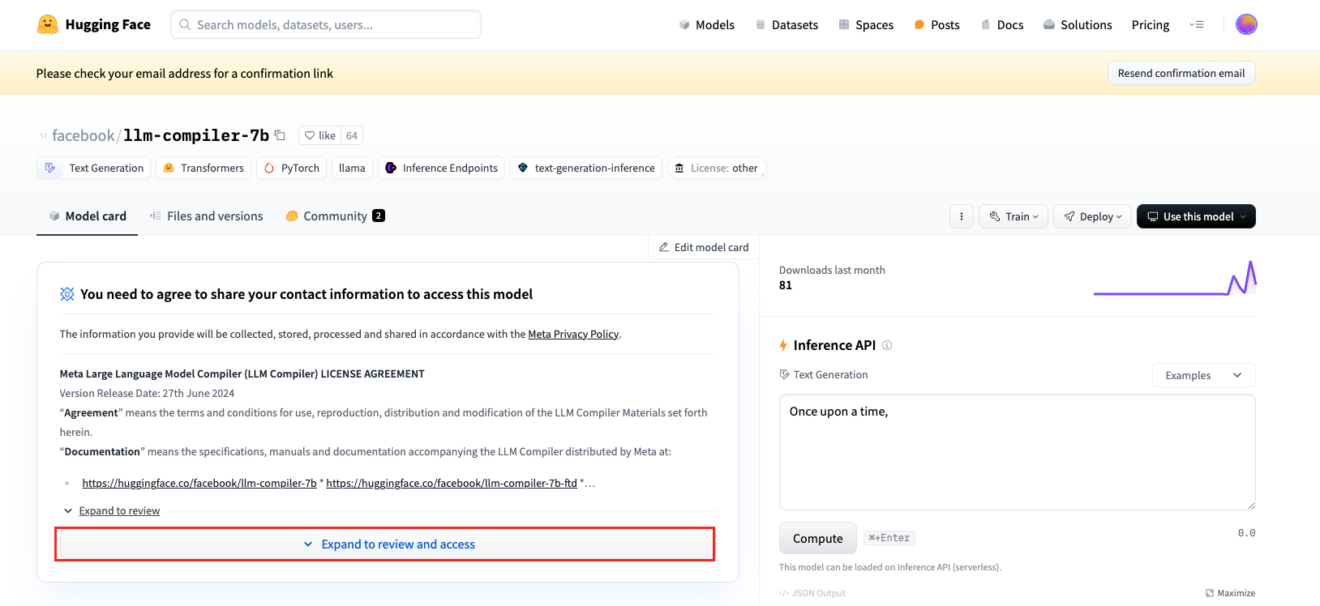Open the Docs page
The width and height of the screenshot is (1320, 606).
tap(1002, 25)
